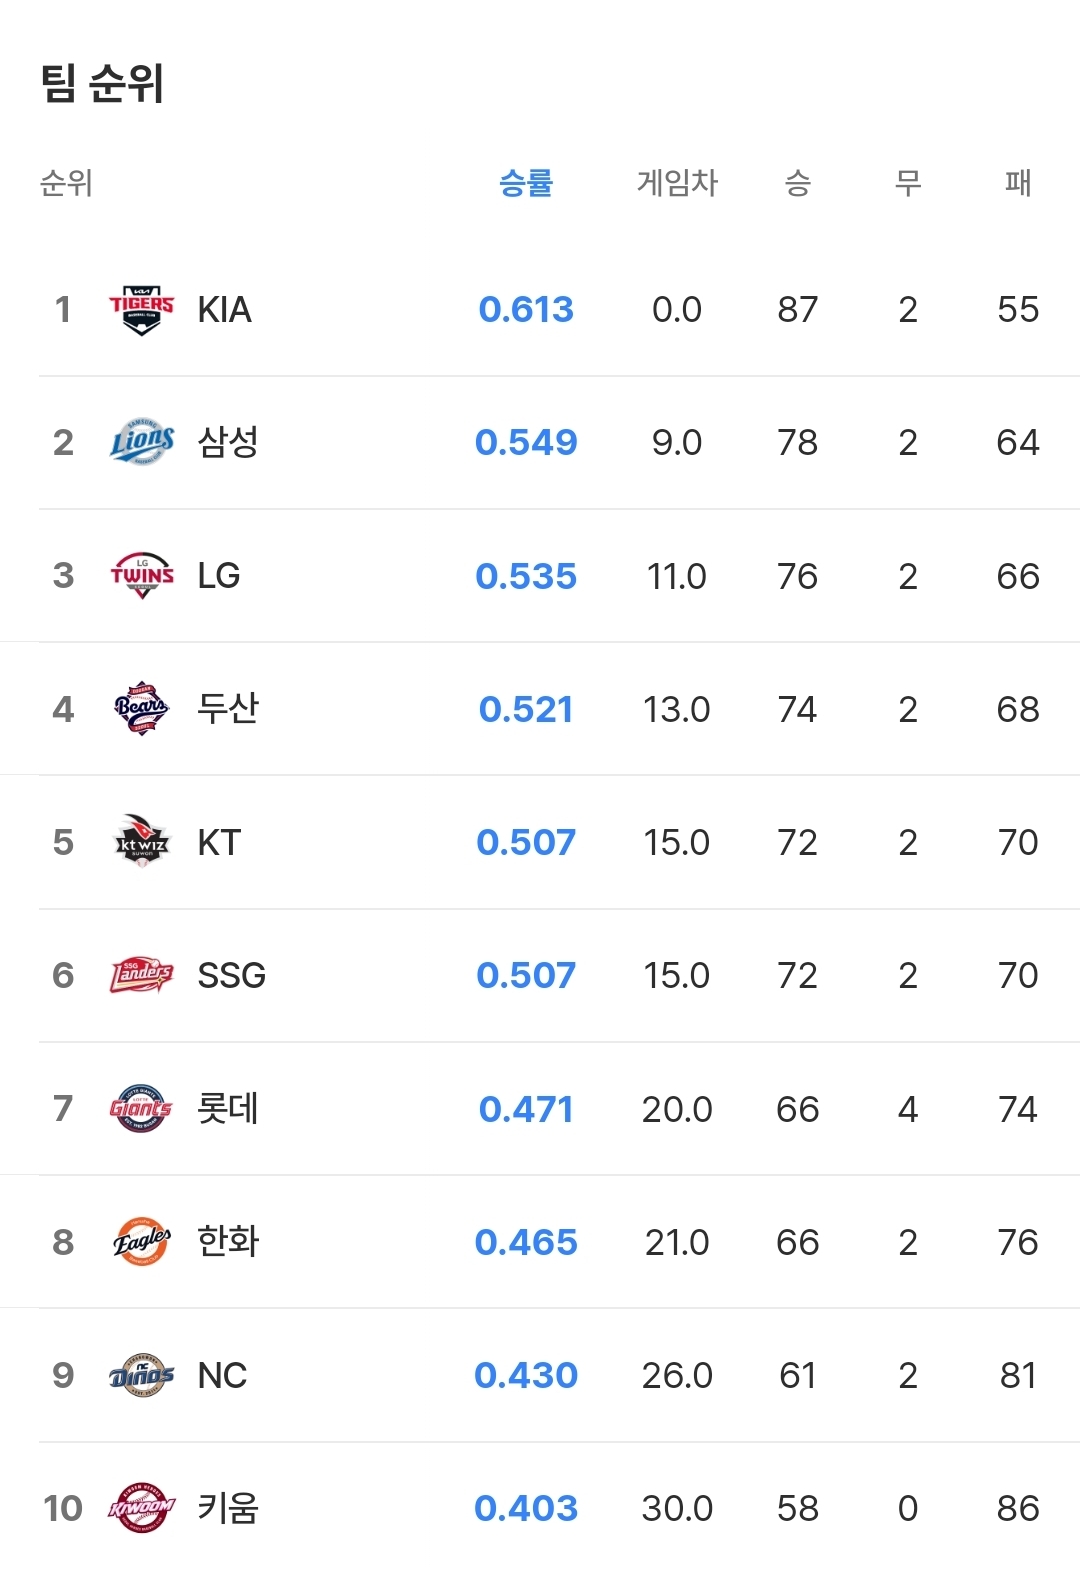Sort by 승률 column header
The image size is (1080, 1573).
click(x=526, y=183)
